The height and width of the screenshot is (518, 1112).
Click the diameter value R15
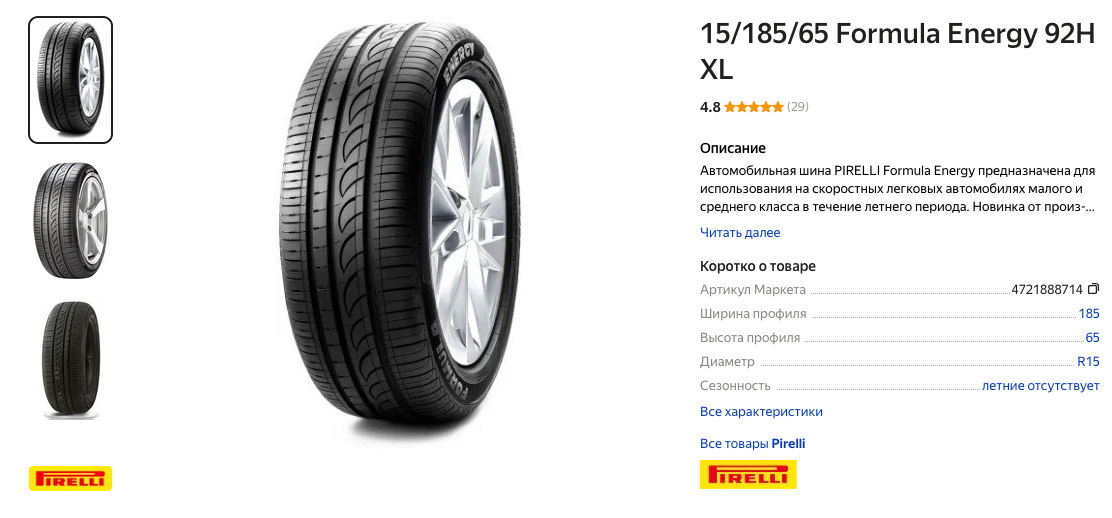pos(1088,362)
